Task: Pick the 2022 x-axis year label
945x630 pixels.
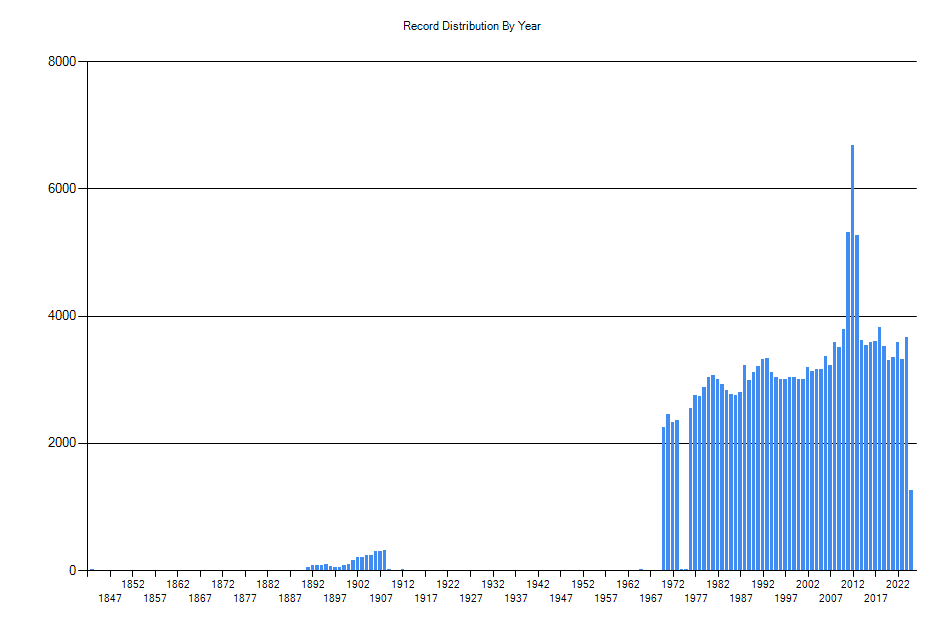Action: pos(897,584)
